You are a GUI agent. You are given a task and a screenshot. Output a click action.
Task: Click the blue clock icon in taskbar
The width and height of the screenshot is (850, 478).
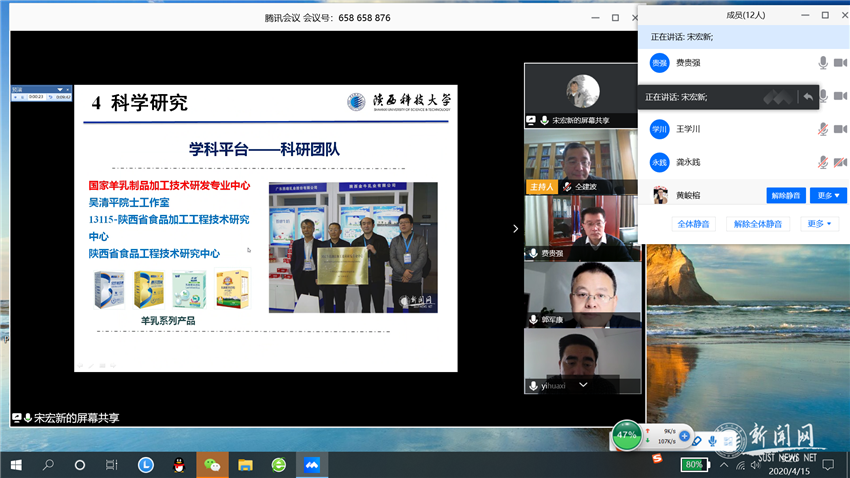coord(146,465)
